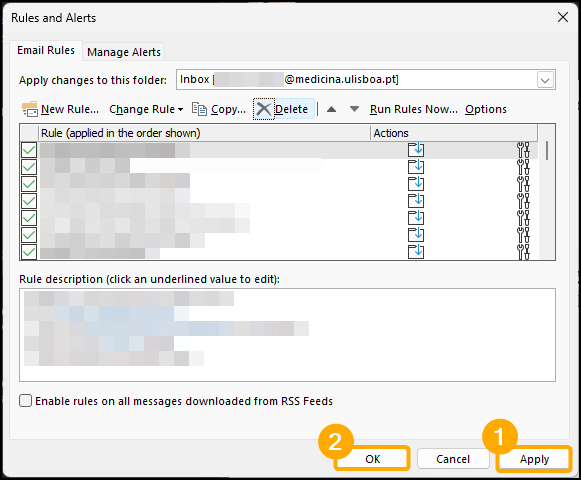
Task: Click Run Rules Now
Action: 414,109
